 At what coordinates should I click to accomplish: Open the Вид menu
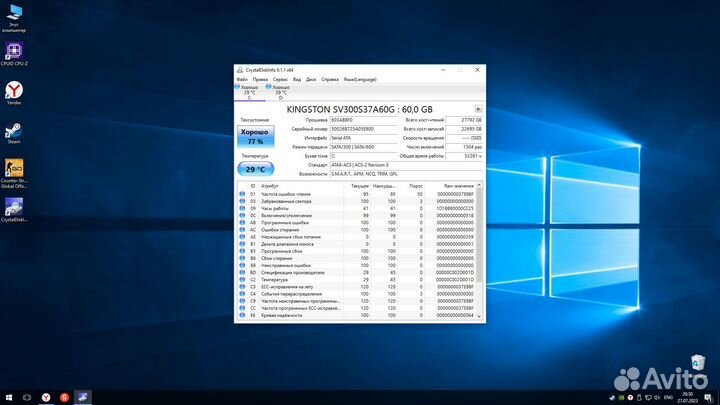click(x=297, y=79)
